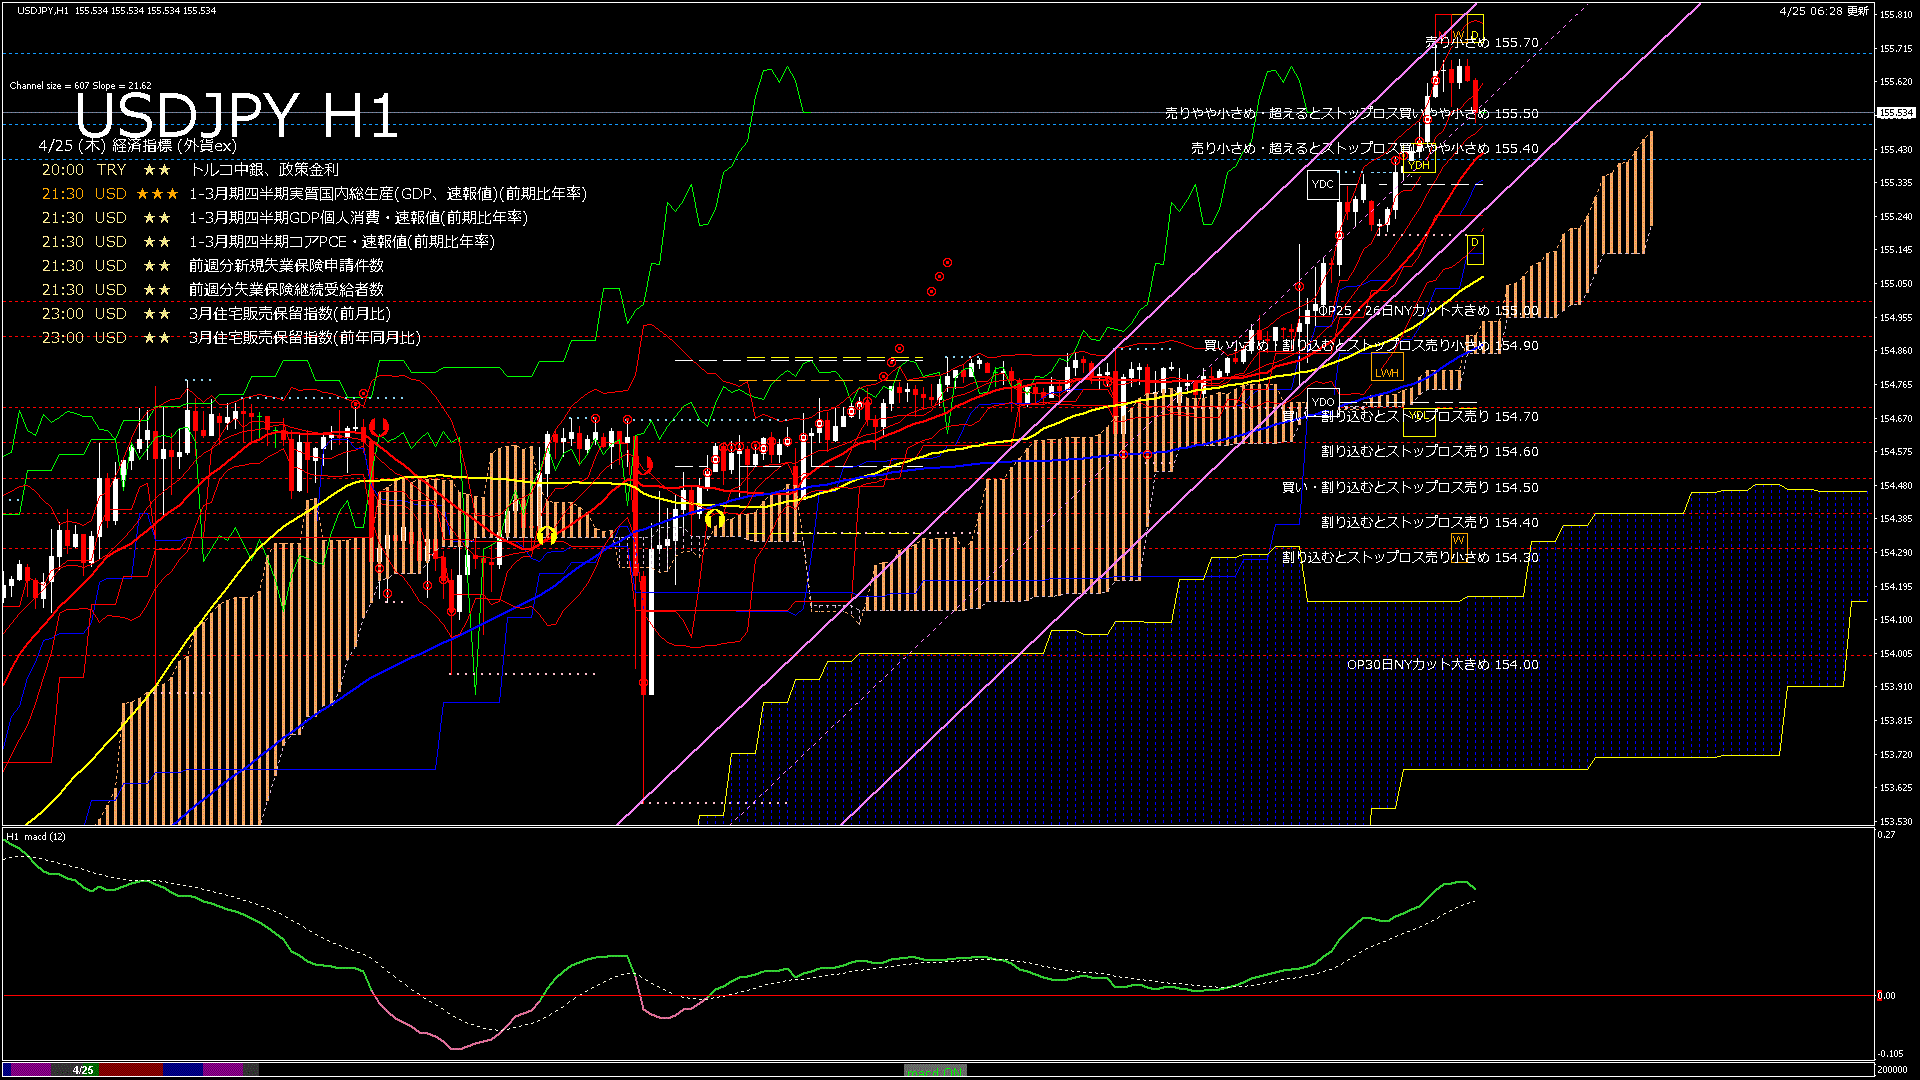
Task: Click the USDJPY,H1 symbol header text
Action: click(x=43, y=11)
